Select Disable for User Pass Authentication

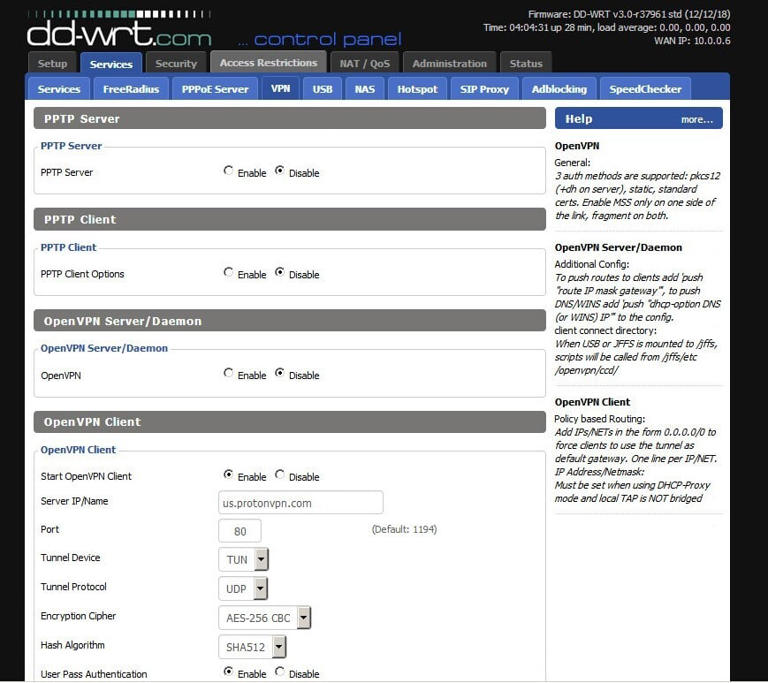[280, 671]
